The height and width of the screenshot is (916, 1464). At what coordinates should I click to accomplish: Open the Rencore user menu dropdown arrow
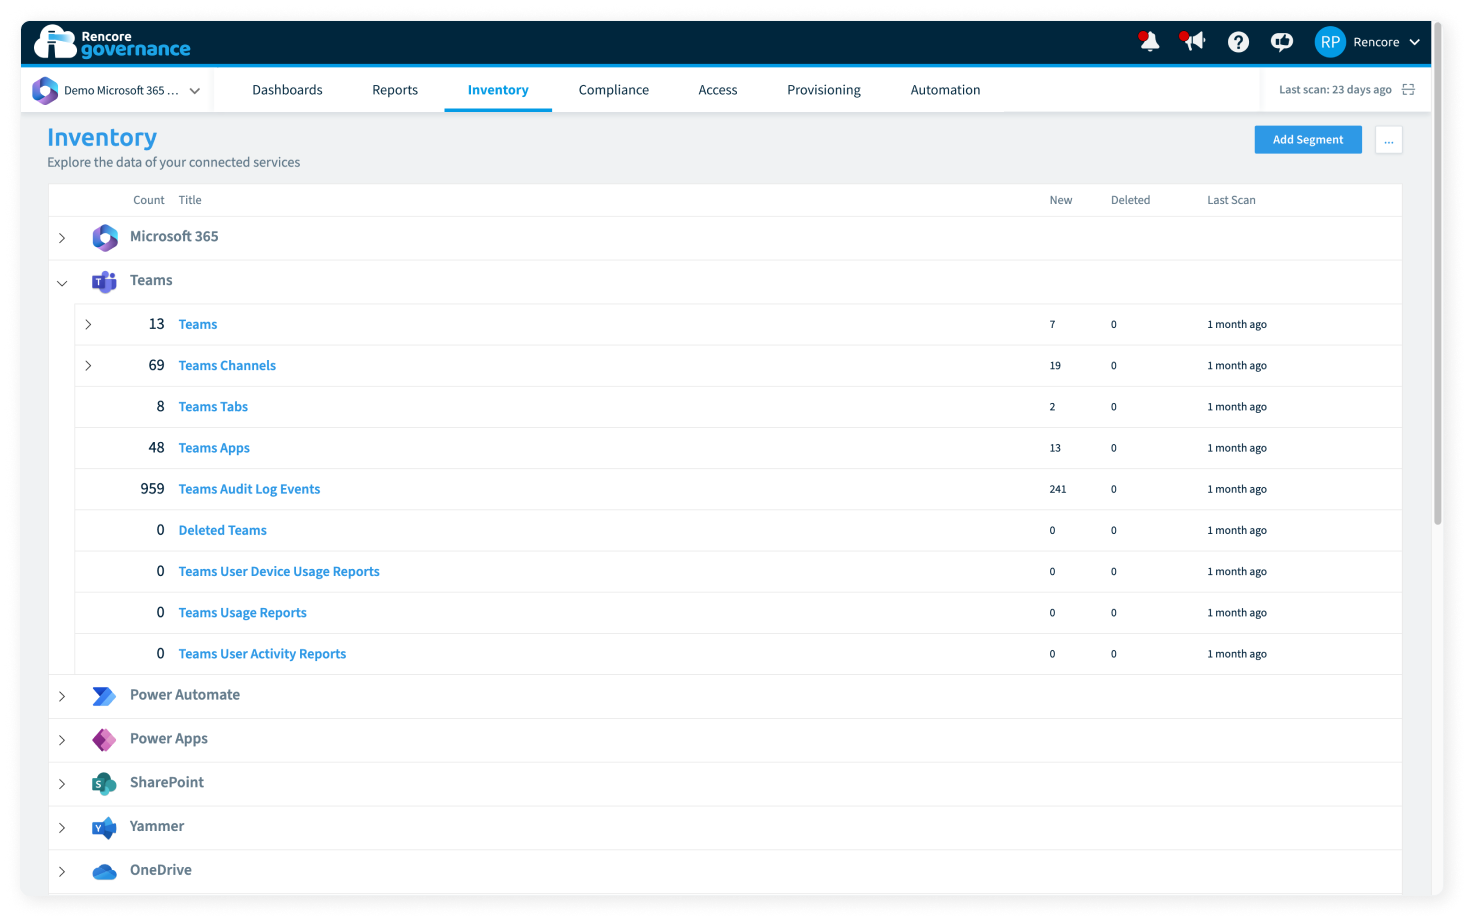tap(1414, 42)
